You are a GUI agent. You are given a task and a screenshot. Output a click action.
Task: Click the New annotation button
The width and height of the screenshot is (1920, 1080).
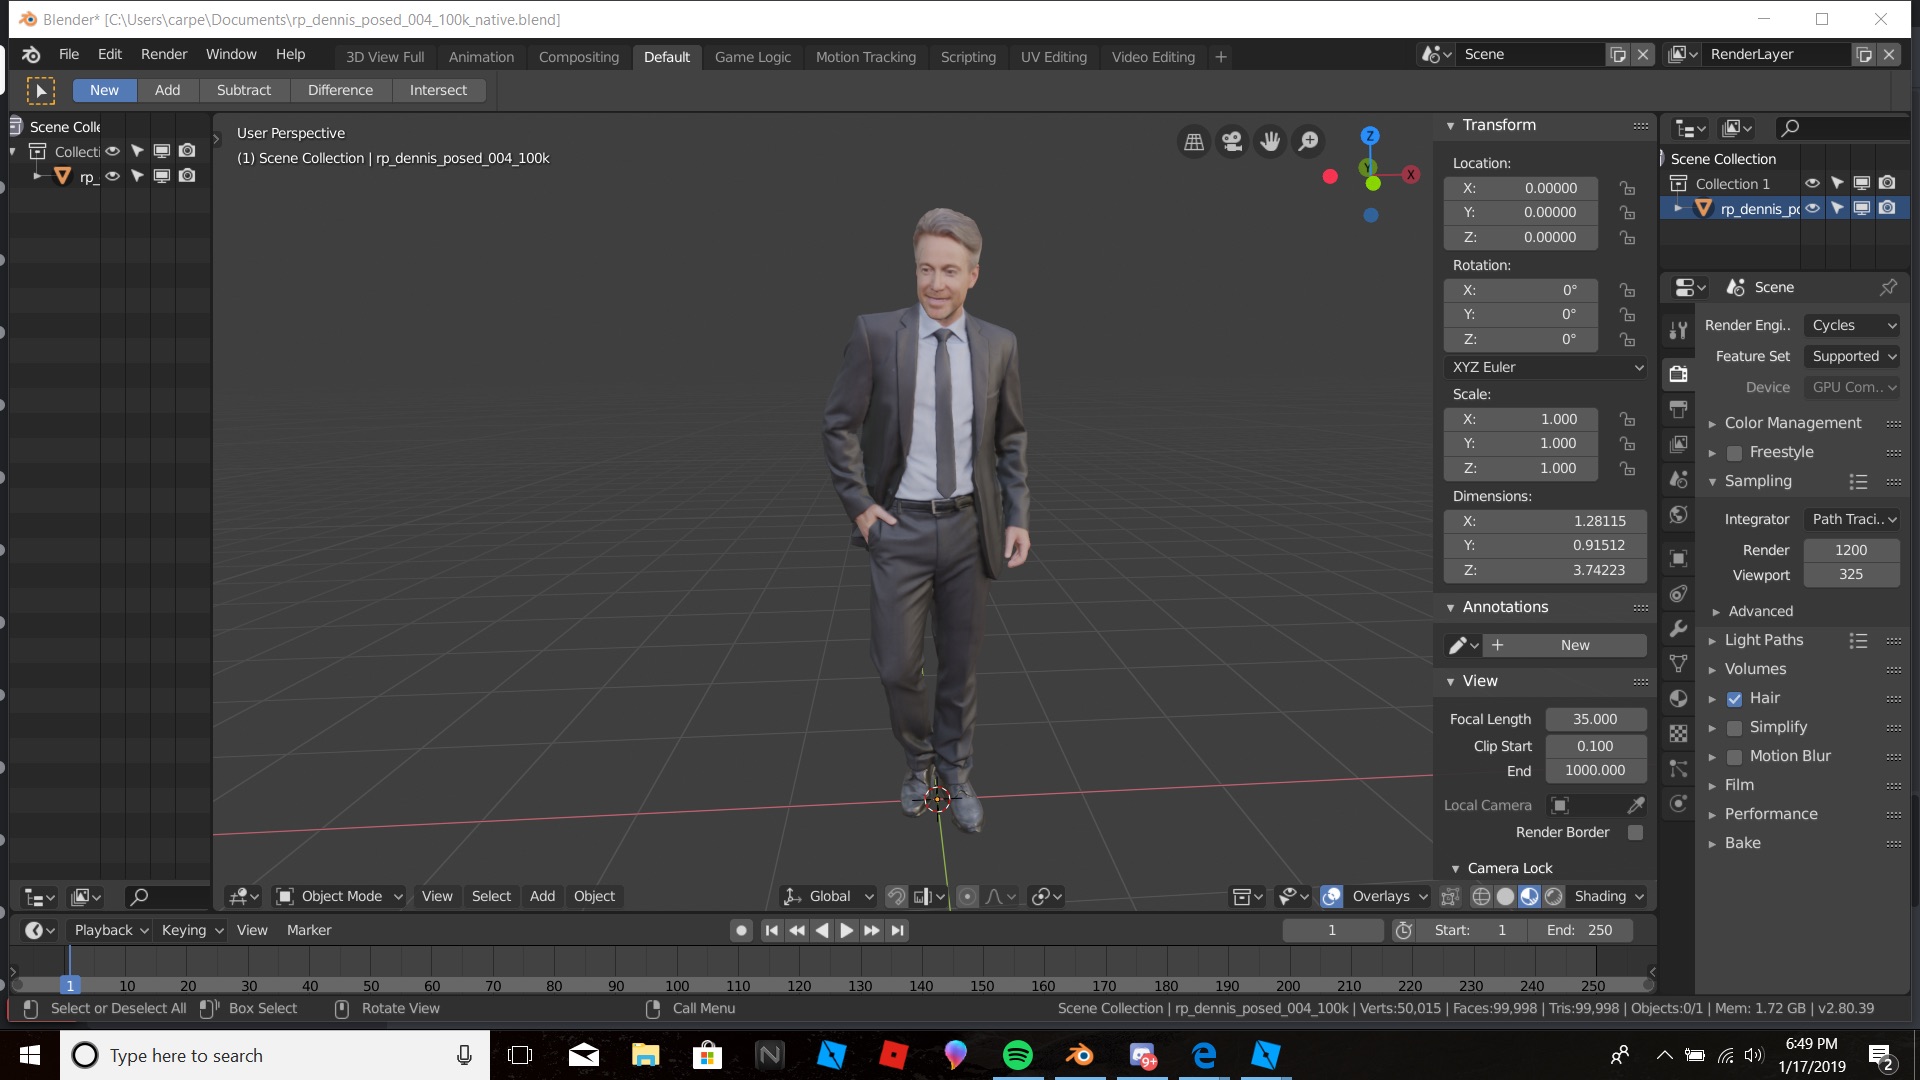click(1574, 645)
